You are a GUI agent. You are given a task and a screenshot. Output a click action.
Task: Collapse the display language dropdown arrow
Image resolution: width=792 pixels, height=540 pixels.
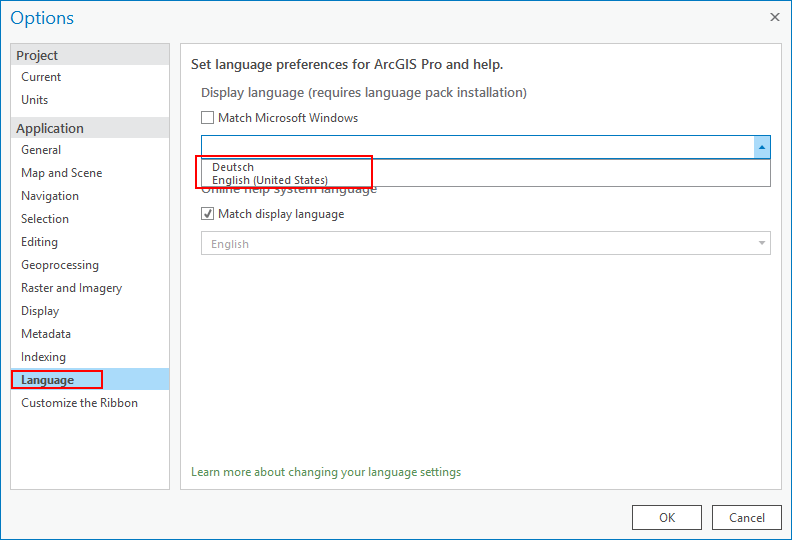[762, 147]
